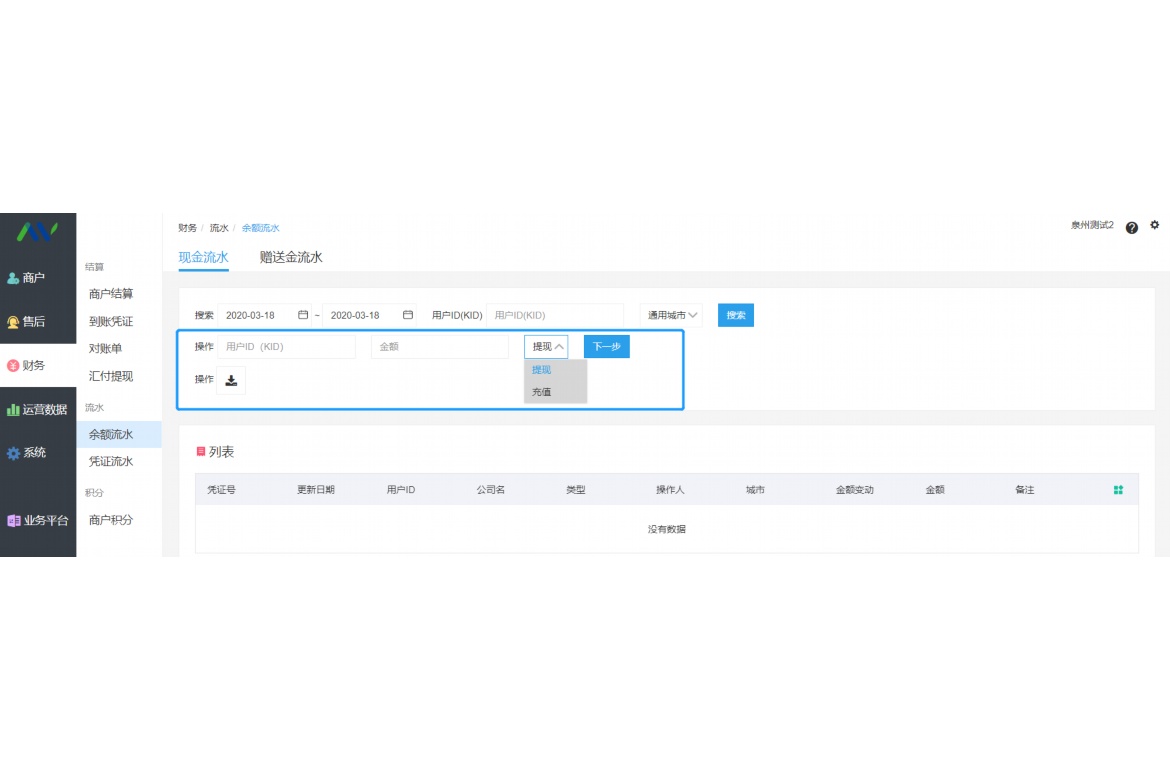Viewport: 1170px width, 770px height.
Task: Select the 现金流水 tab
Action: coord(203,257)
